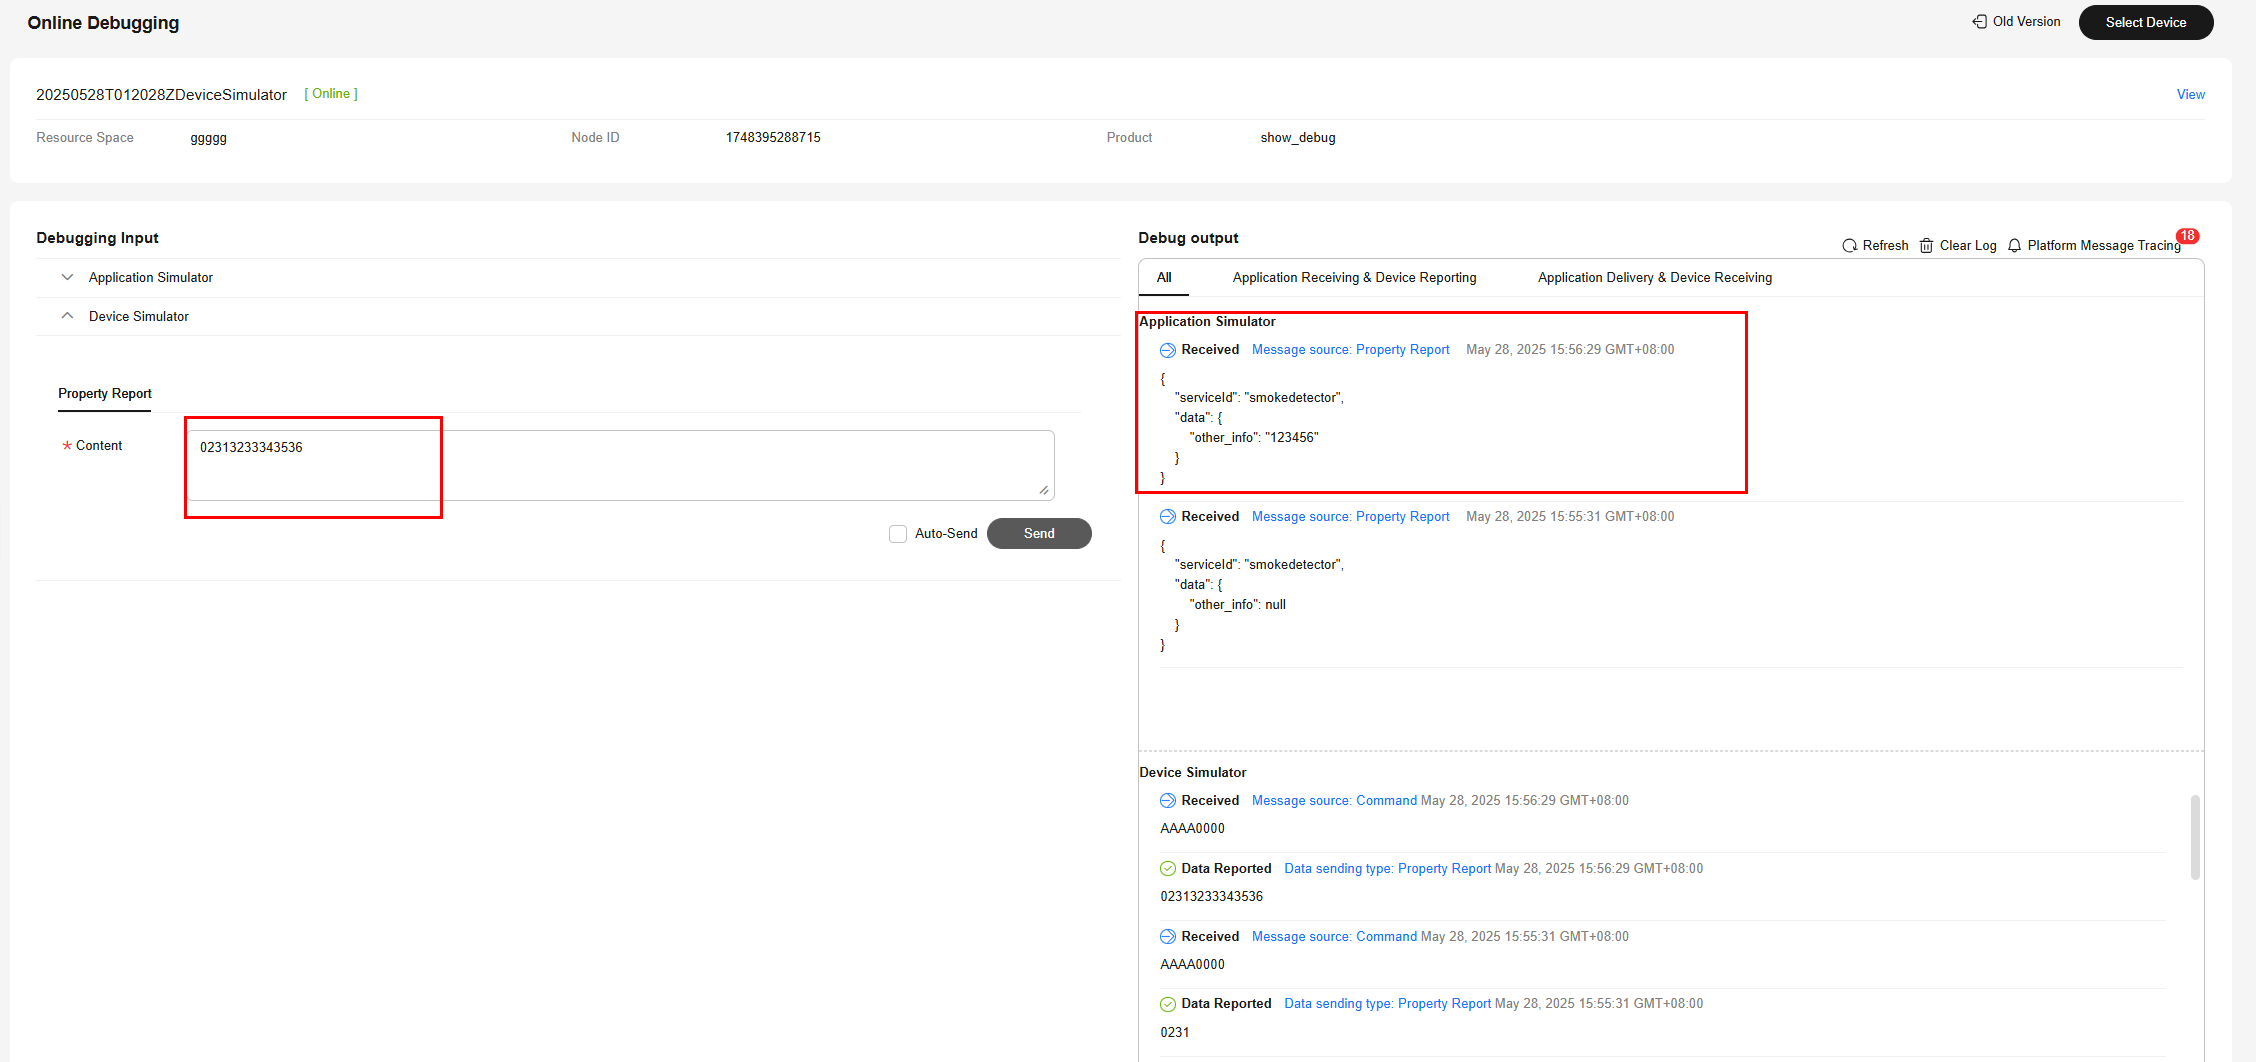Click the resource space value ggggg
Screen dimensions: 2256x1062
point(208,138)
